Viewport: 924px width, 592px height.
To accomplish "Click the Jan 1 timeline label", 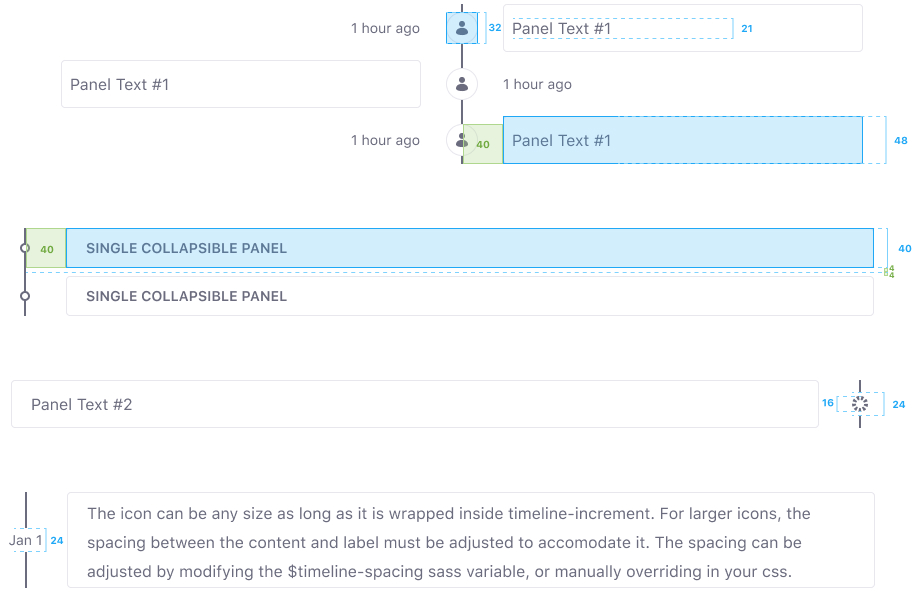I will click(x=26, y=540).
